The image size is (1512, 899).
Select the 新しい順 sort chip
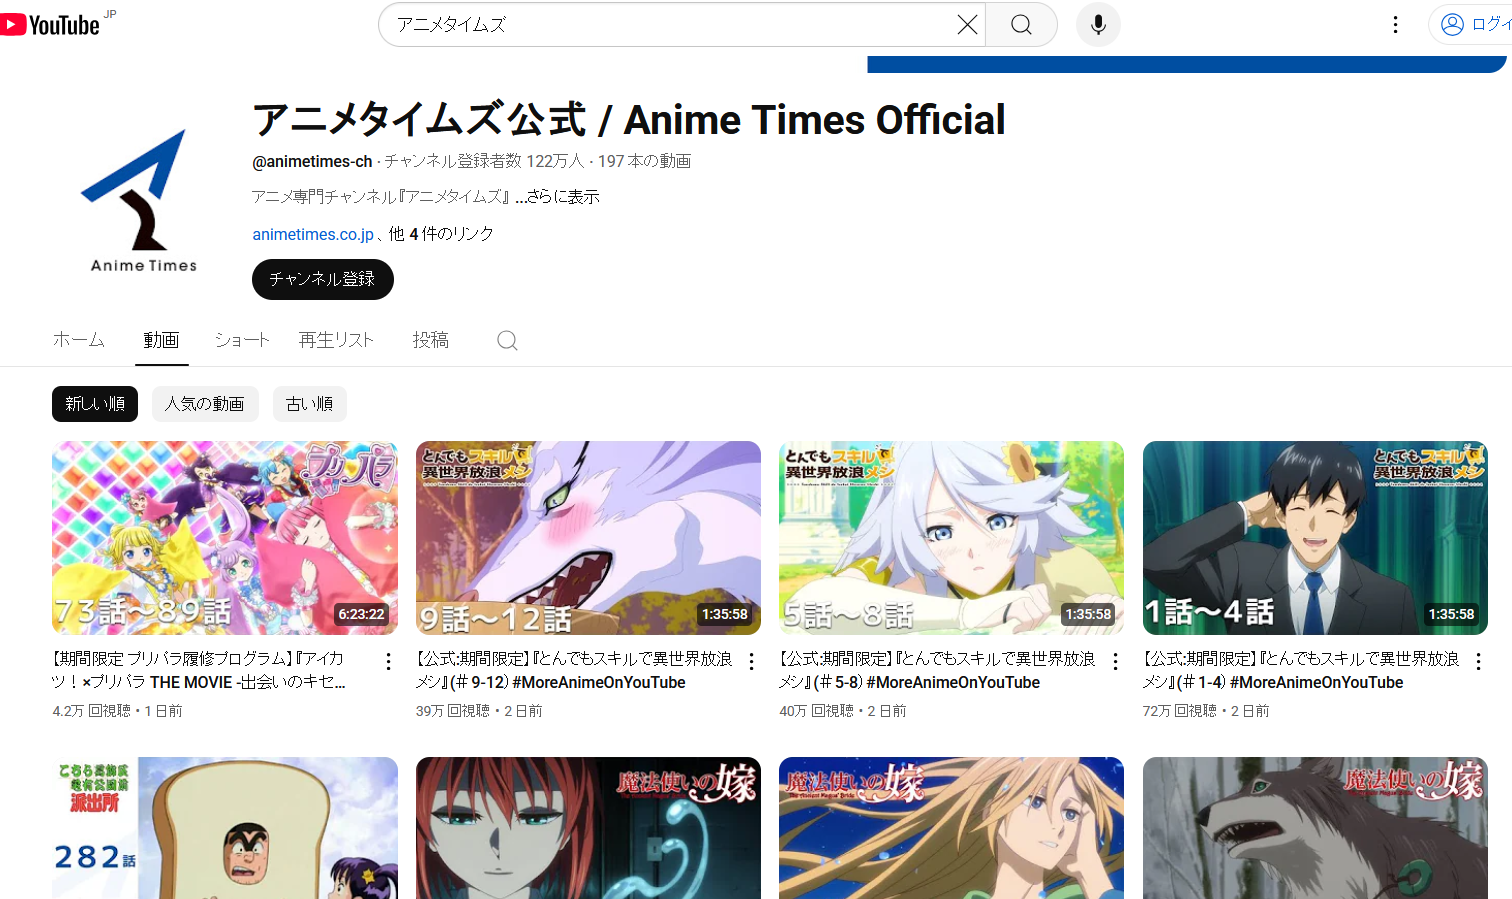95,404
